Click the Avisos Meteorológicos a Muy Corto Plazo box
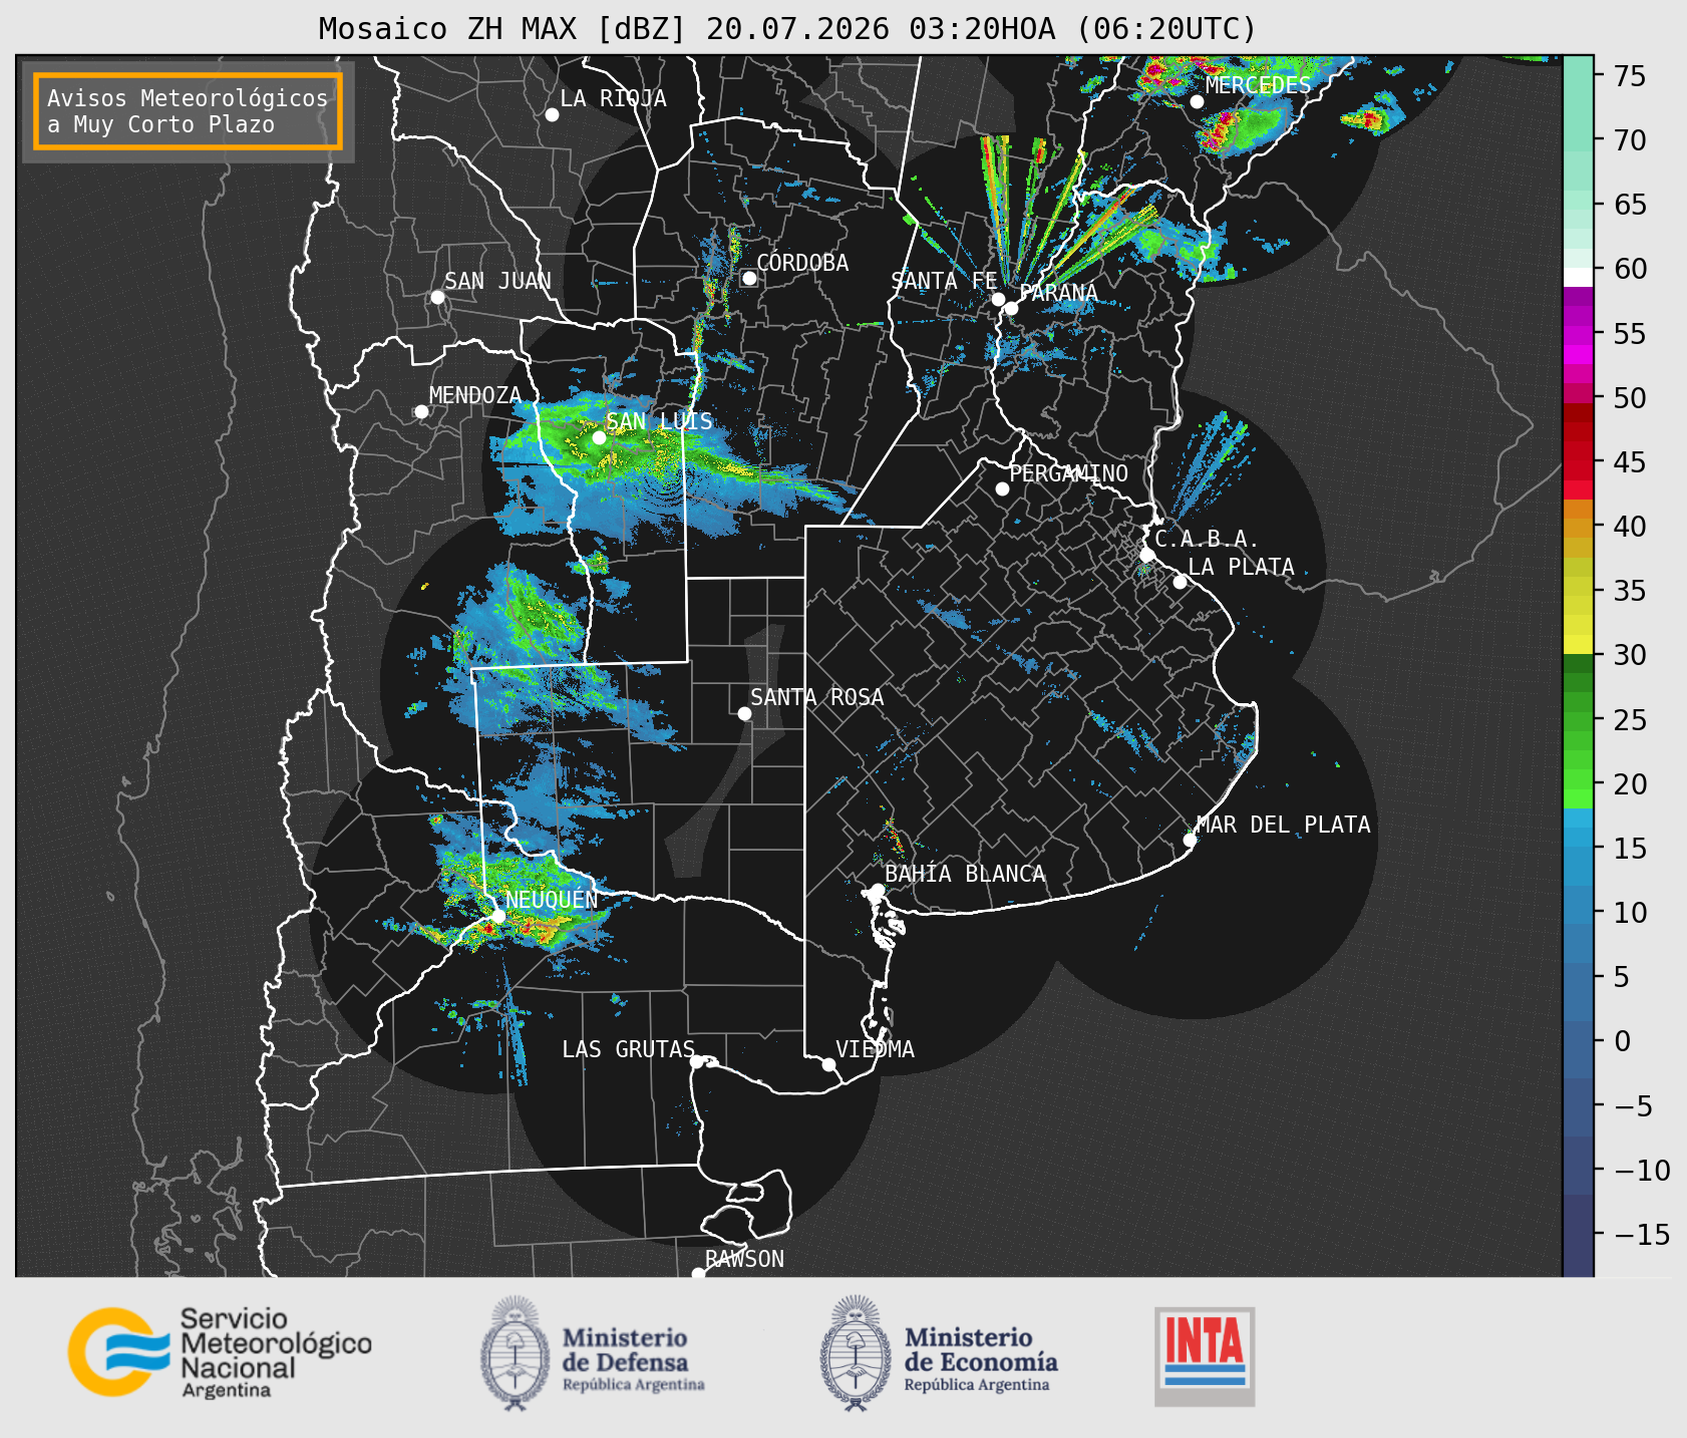This screenshot has height=1438, width=1687. pos(188,111)
